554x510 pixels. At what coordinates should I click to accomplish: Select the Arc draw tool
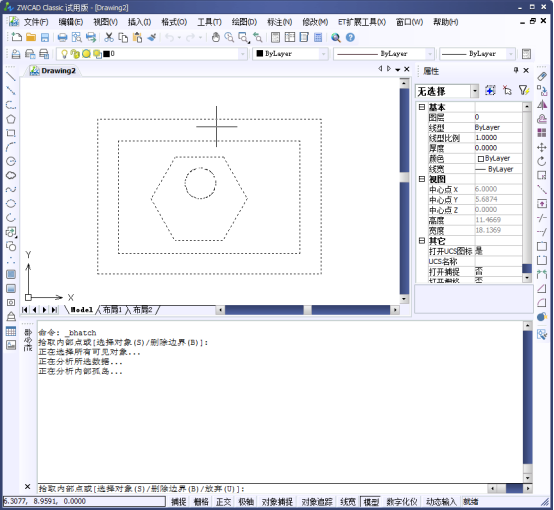[11, 147]
